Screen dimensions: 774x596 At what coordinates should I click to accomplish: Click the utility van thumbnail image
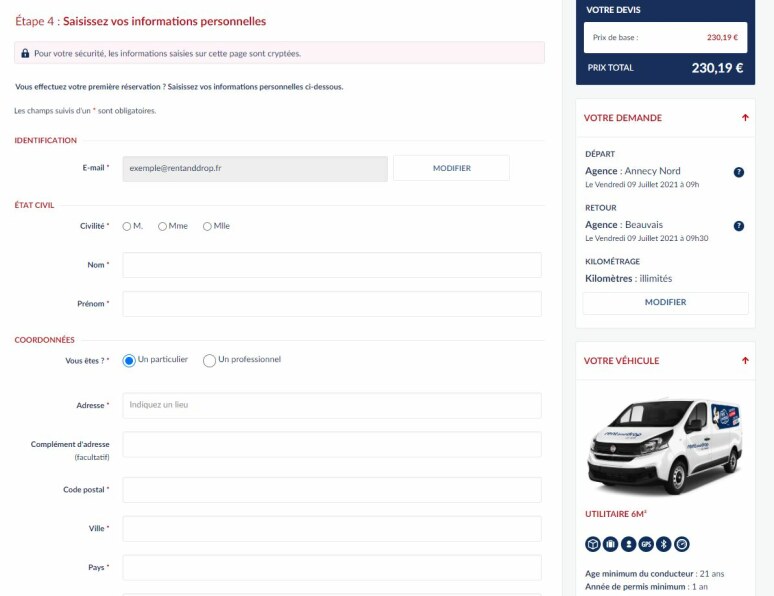(x=664, y=446)
